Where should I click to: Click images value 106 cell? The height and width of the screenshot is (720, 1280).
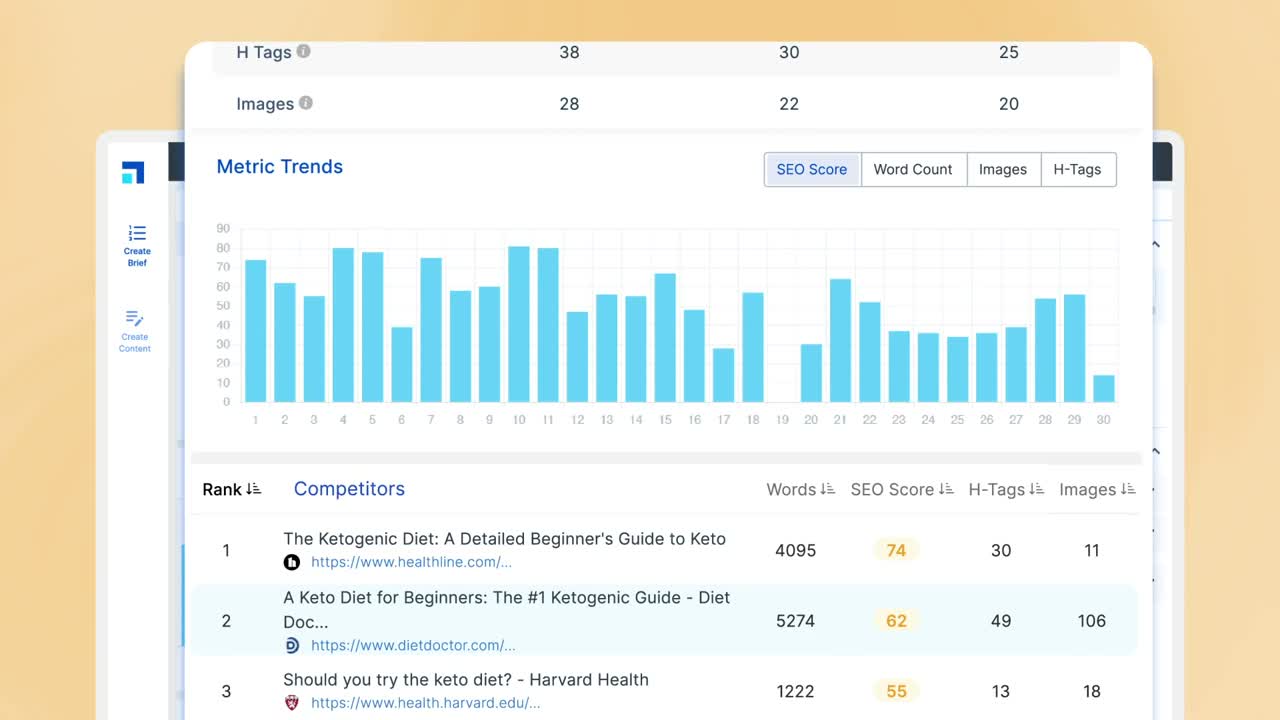click(1092, 621)
